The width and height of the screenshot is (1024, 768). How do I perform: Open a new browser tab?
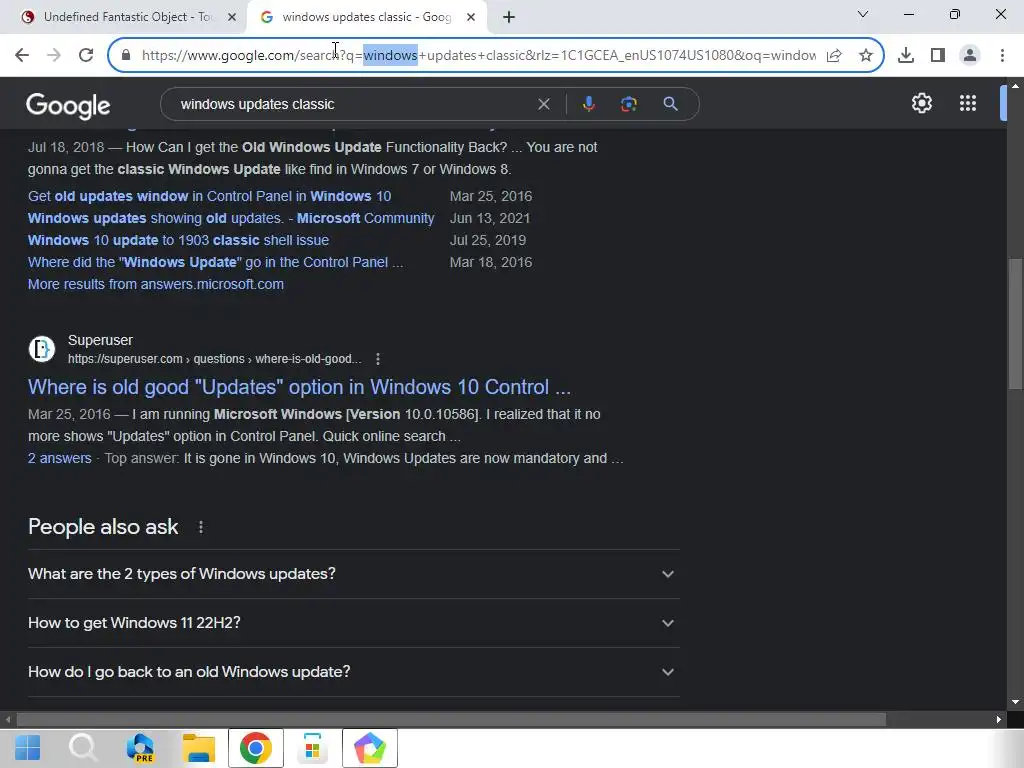[509, 17]
